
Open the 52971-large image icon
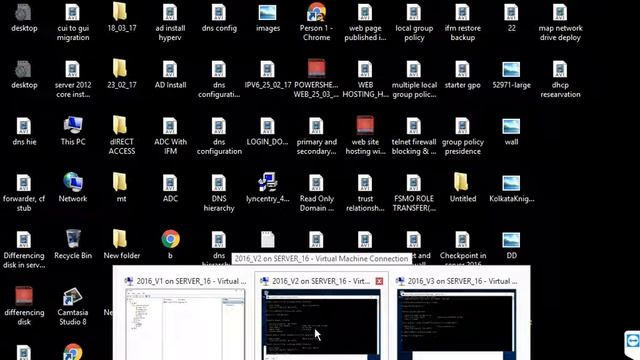511,70
